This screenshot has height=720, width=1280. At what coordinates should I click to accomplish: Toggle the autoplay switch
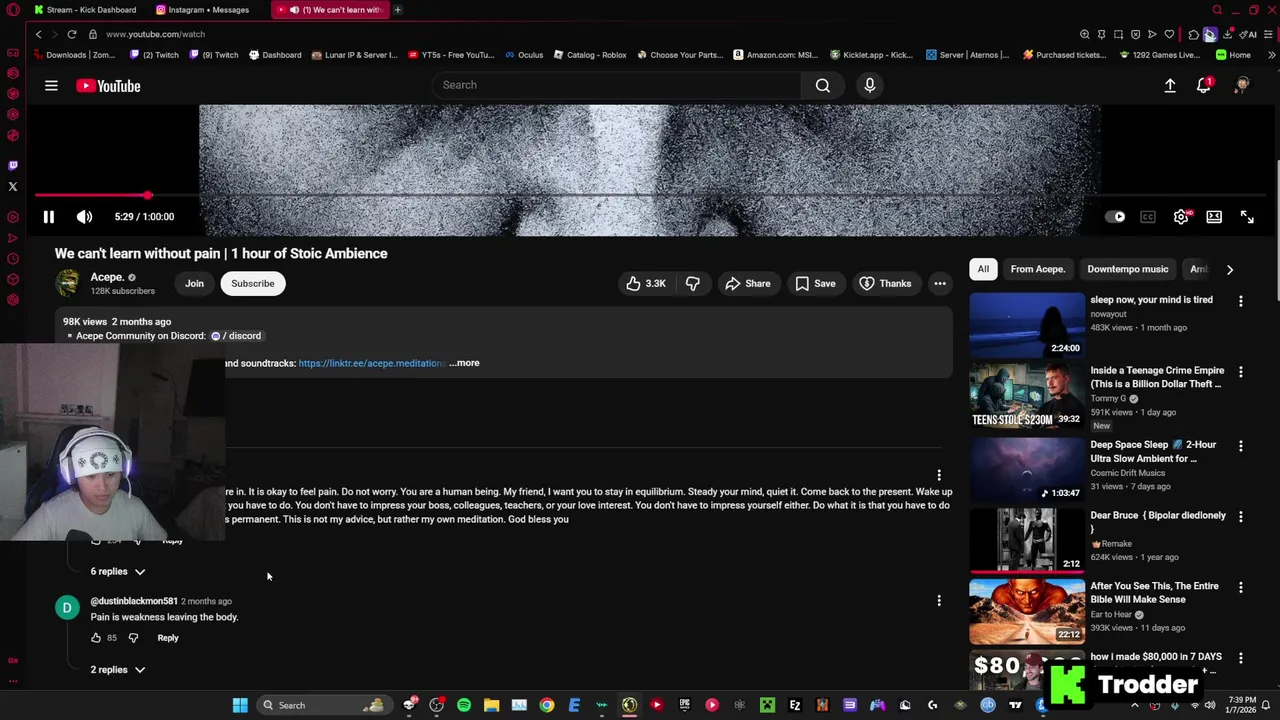1115,217
